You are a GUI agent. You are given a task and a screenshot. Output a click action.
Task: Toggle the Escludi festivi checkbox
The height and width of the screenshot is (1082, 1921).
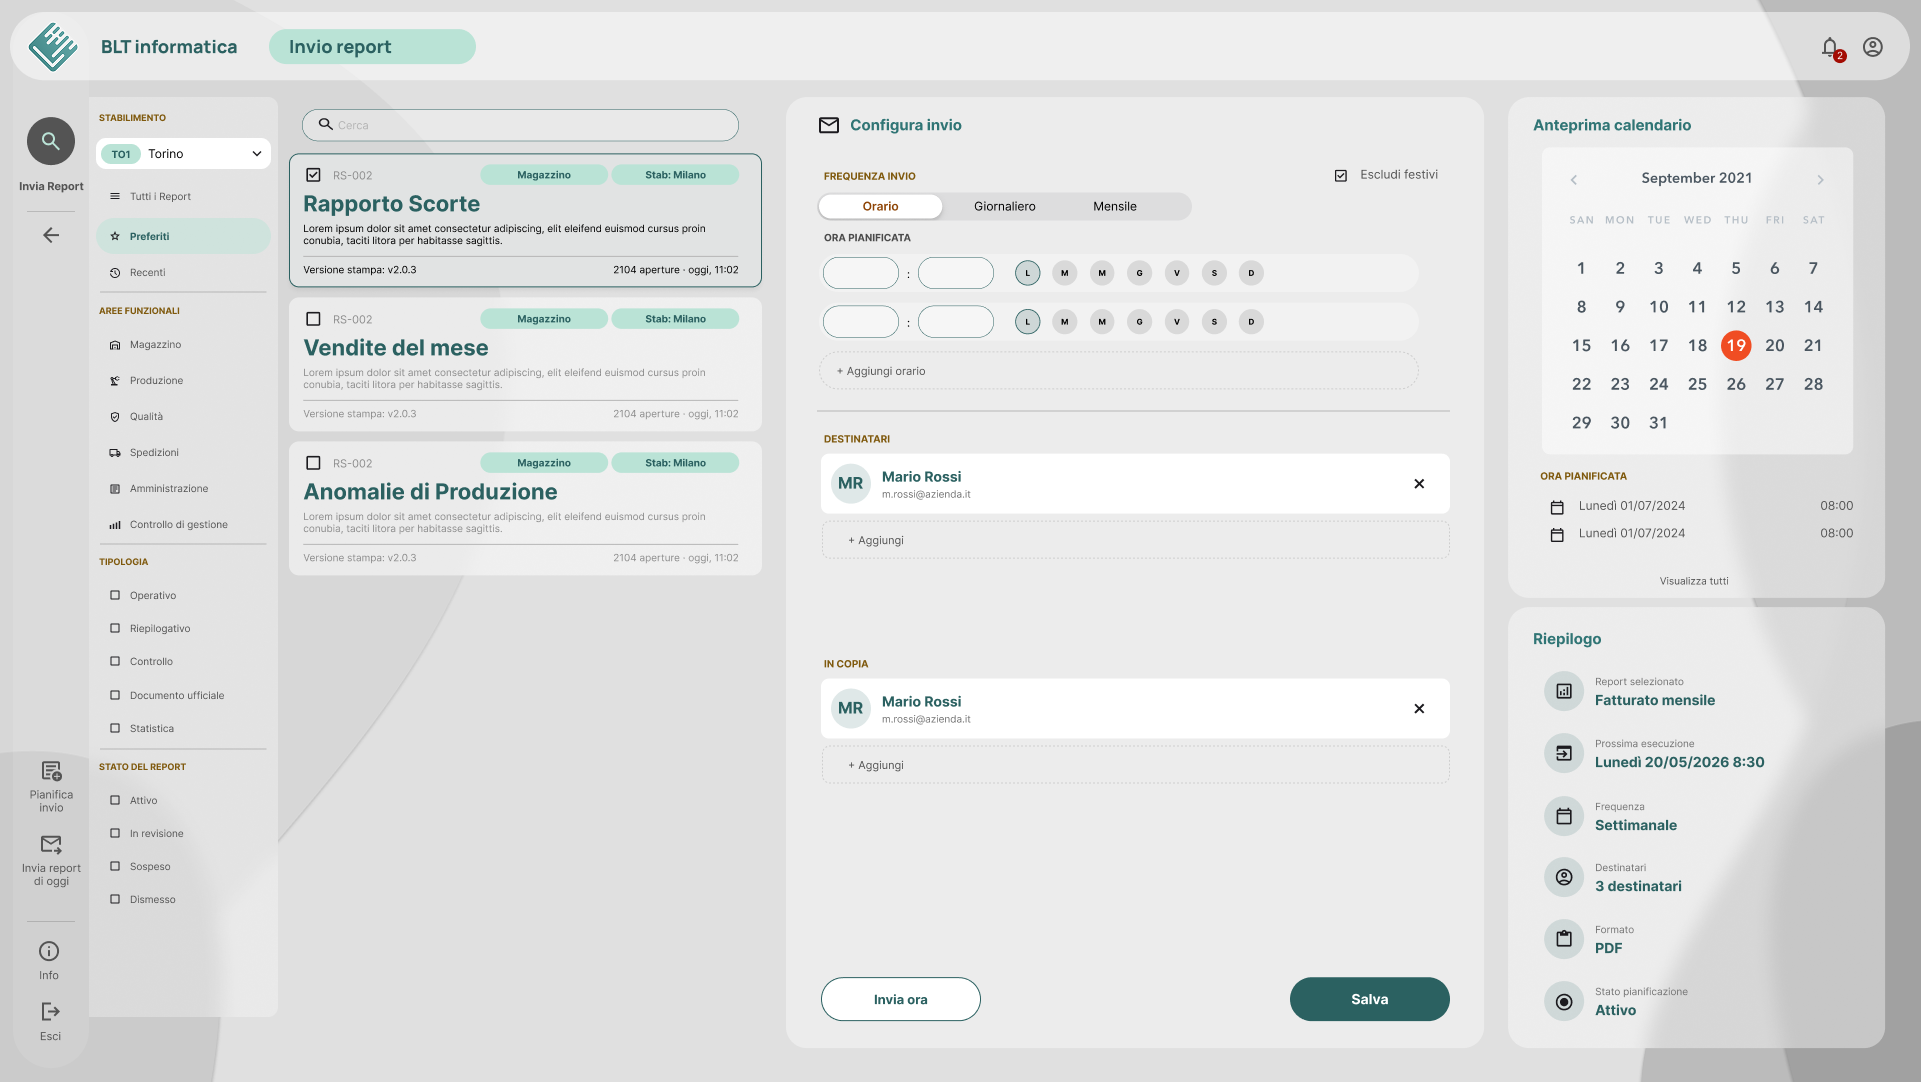pos(1341,175)
